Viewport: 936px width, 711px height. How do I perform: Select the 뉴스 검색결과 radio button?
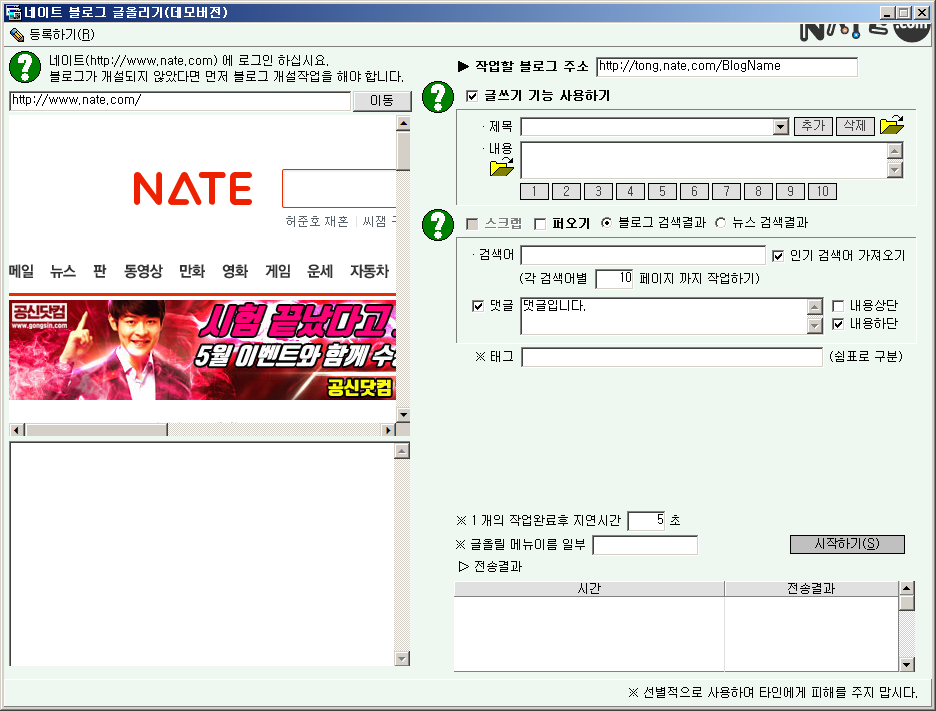click(720, 224)
